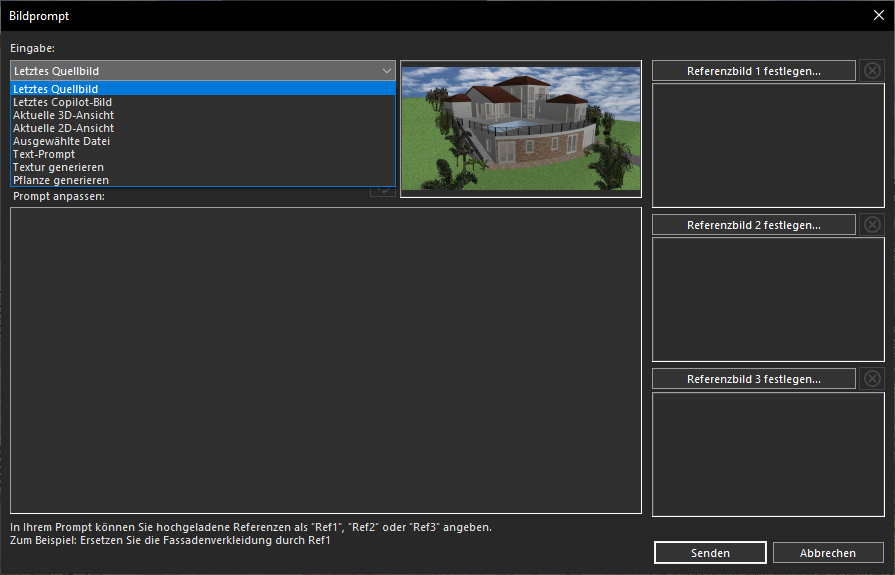This screenshot has width=895, height=575.
Task: Pick 'Aktuelle 2D-Ansicht' from list
Action: click(x=203, y=128)
